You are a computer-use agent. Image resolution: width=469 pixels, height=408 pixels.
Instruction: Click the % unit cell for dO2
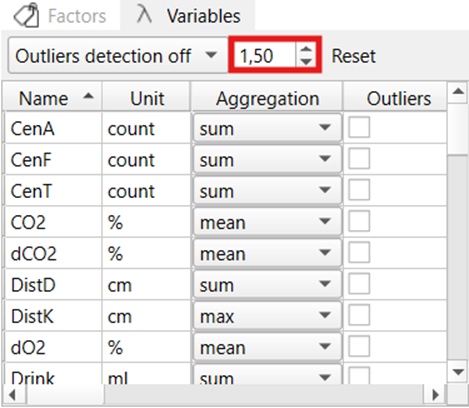(x=146, y=347)
